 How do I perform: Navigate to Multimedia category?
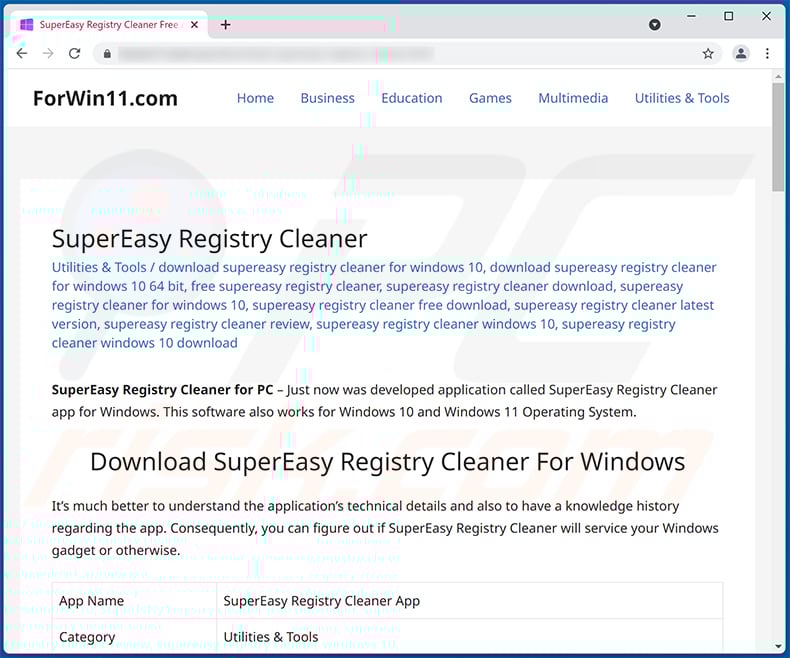click(573, 98)
